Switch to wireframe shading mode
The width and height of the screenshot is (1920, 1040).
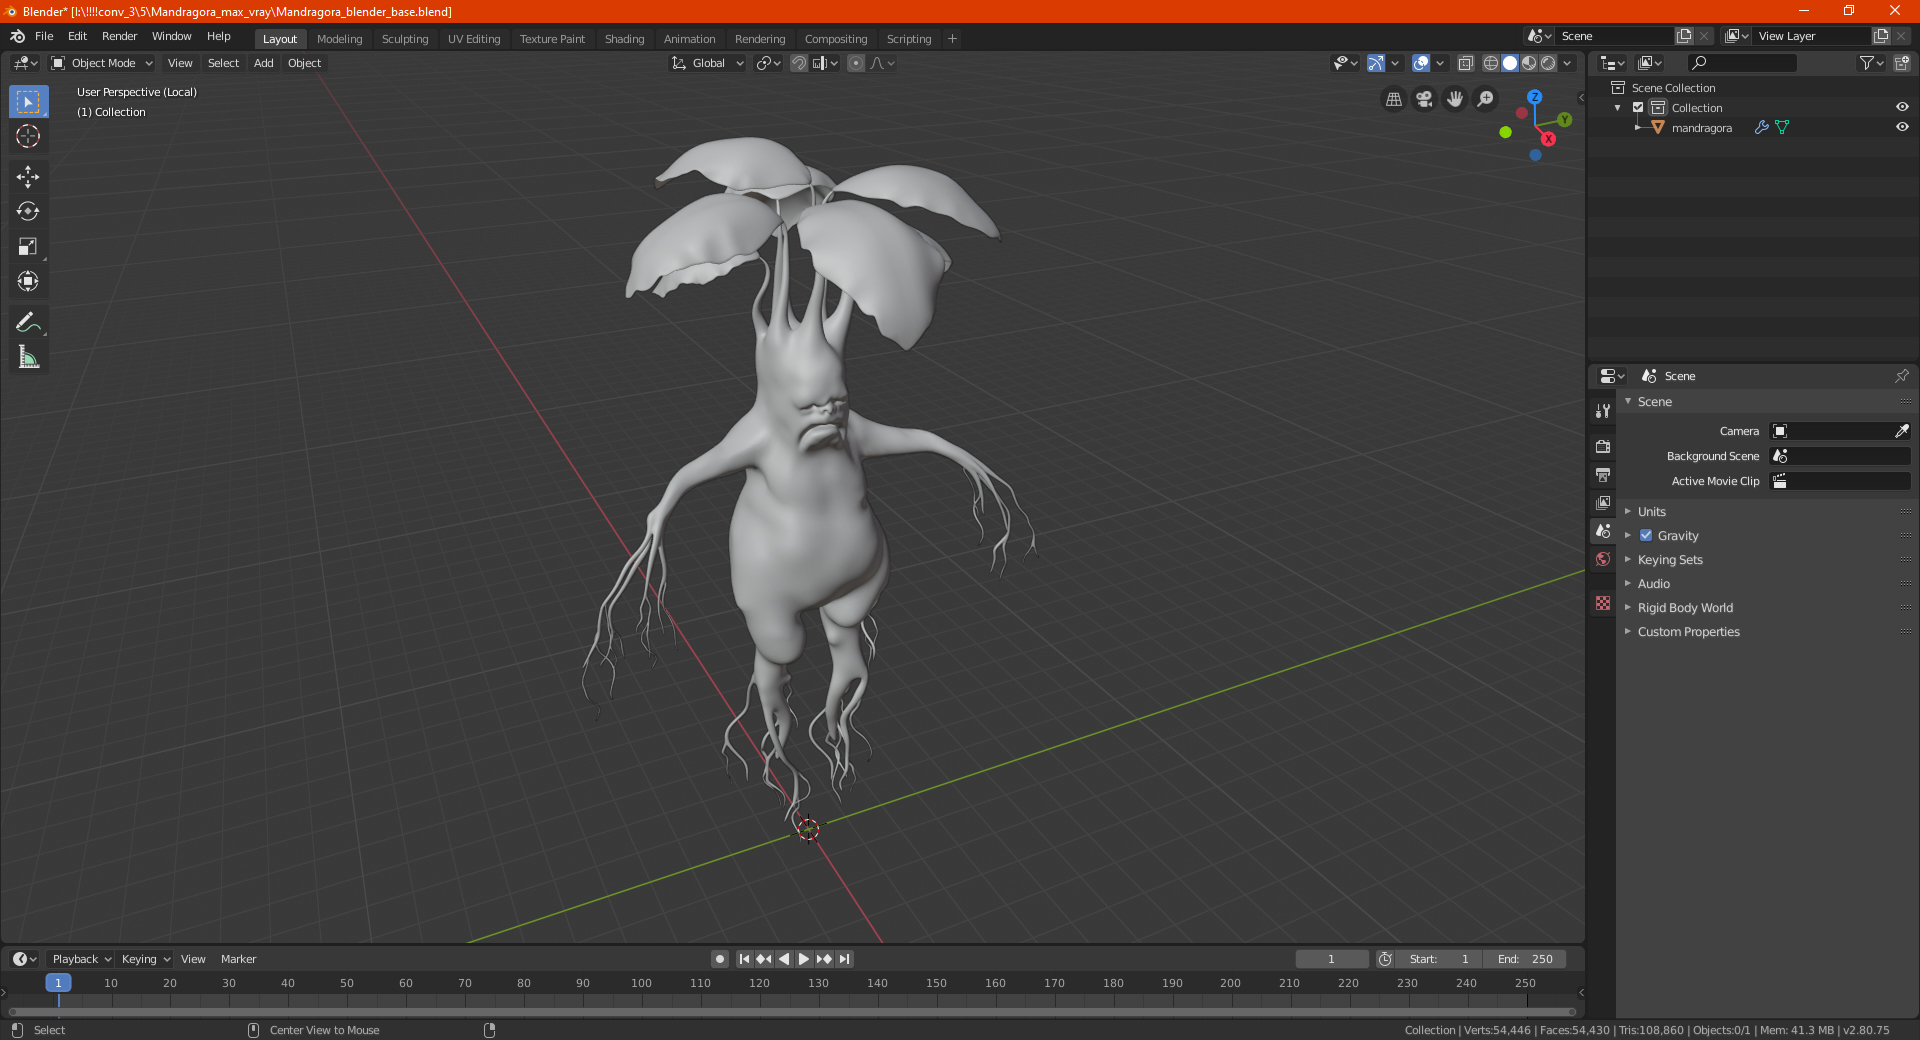(1491, 63)
